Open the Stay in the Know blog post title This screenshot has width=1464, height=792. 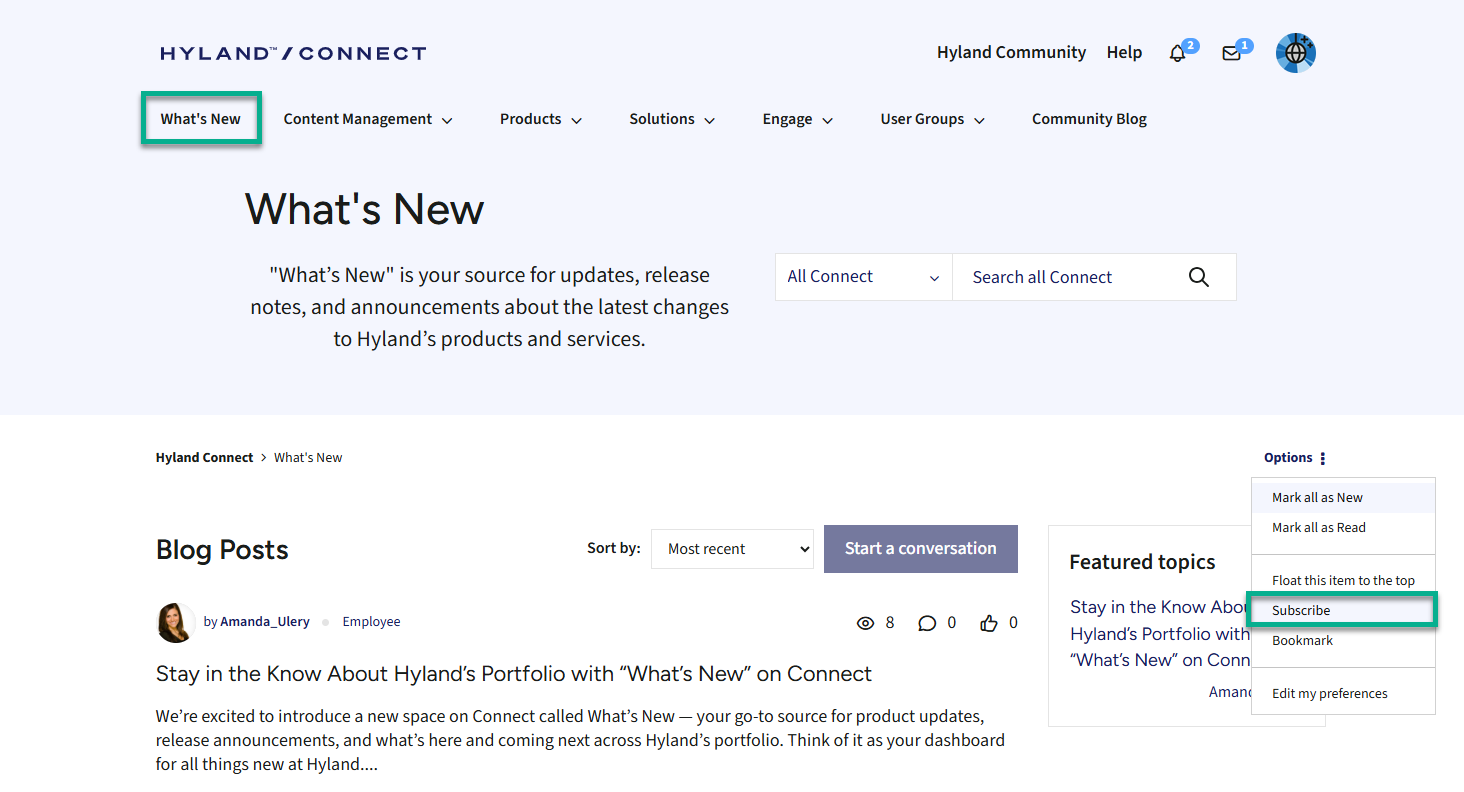coord(514,674)
